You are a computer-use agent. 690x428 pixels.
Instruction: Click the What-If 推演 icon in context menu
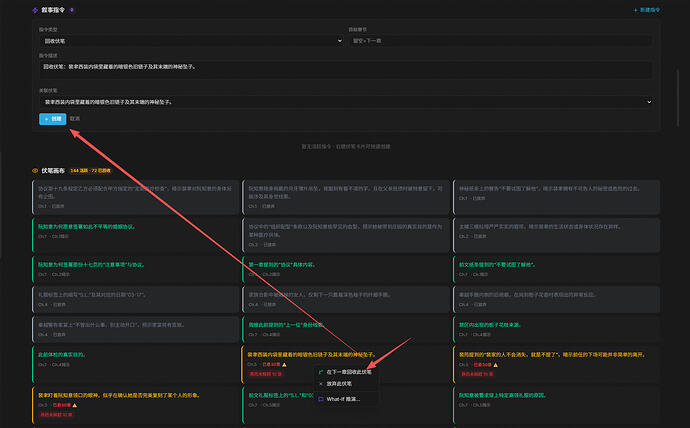click(x=321, y=398)
